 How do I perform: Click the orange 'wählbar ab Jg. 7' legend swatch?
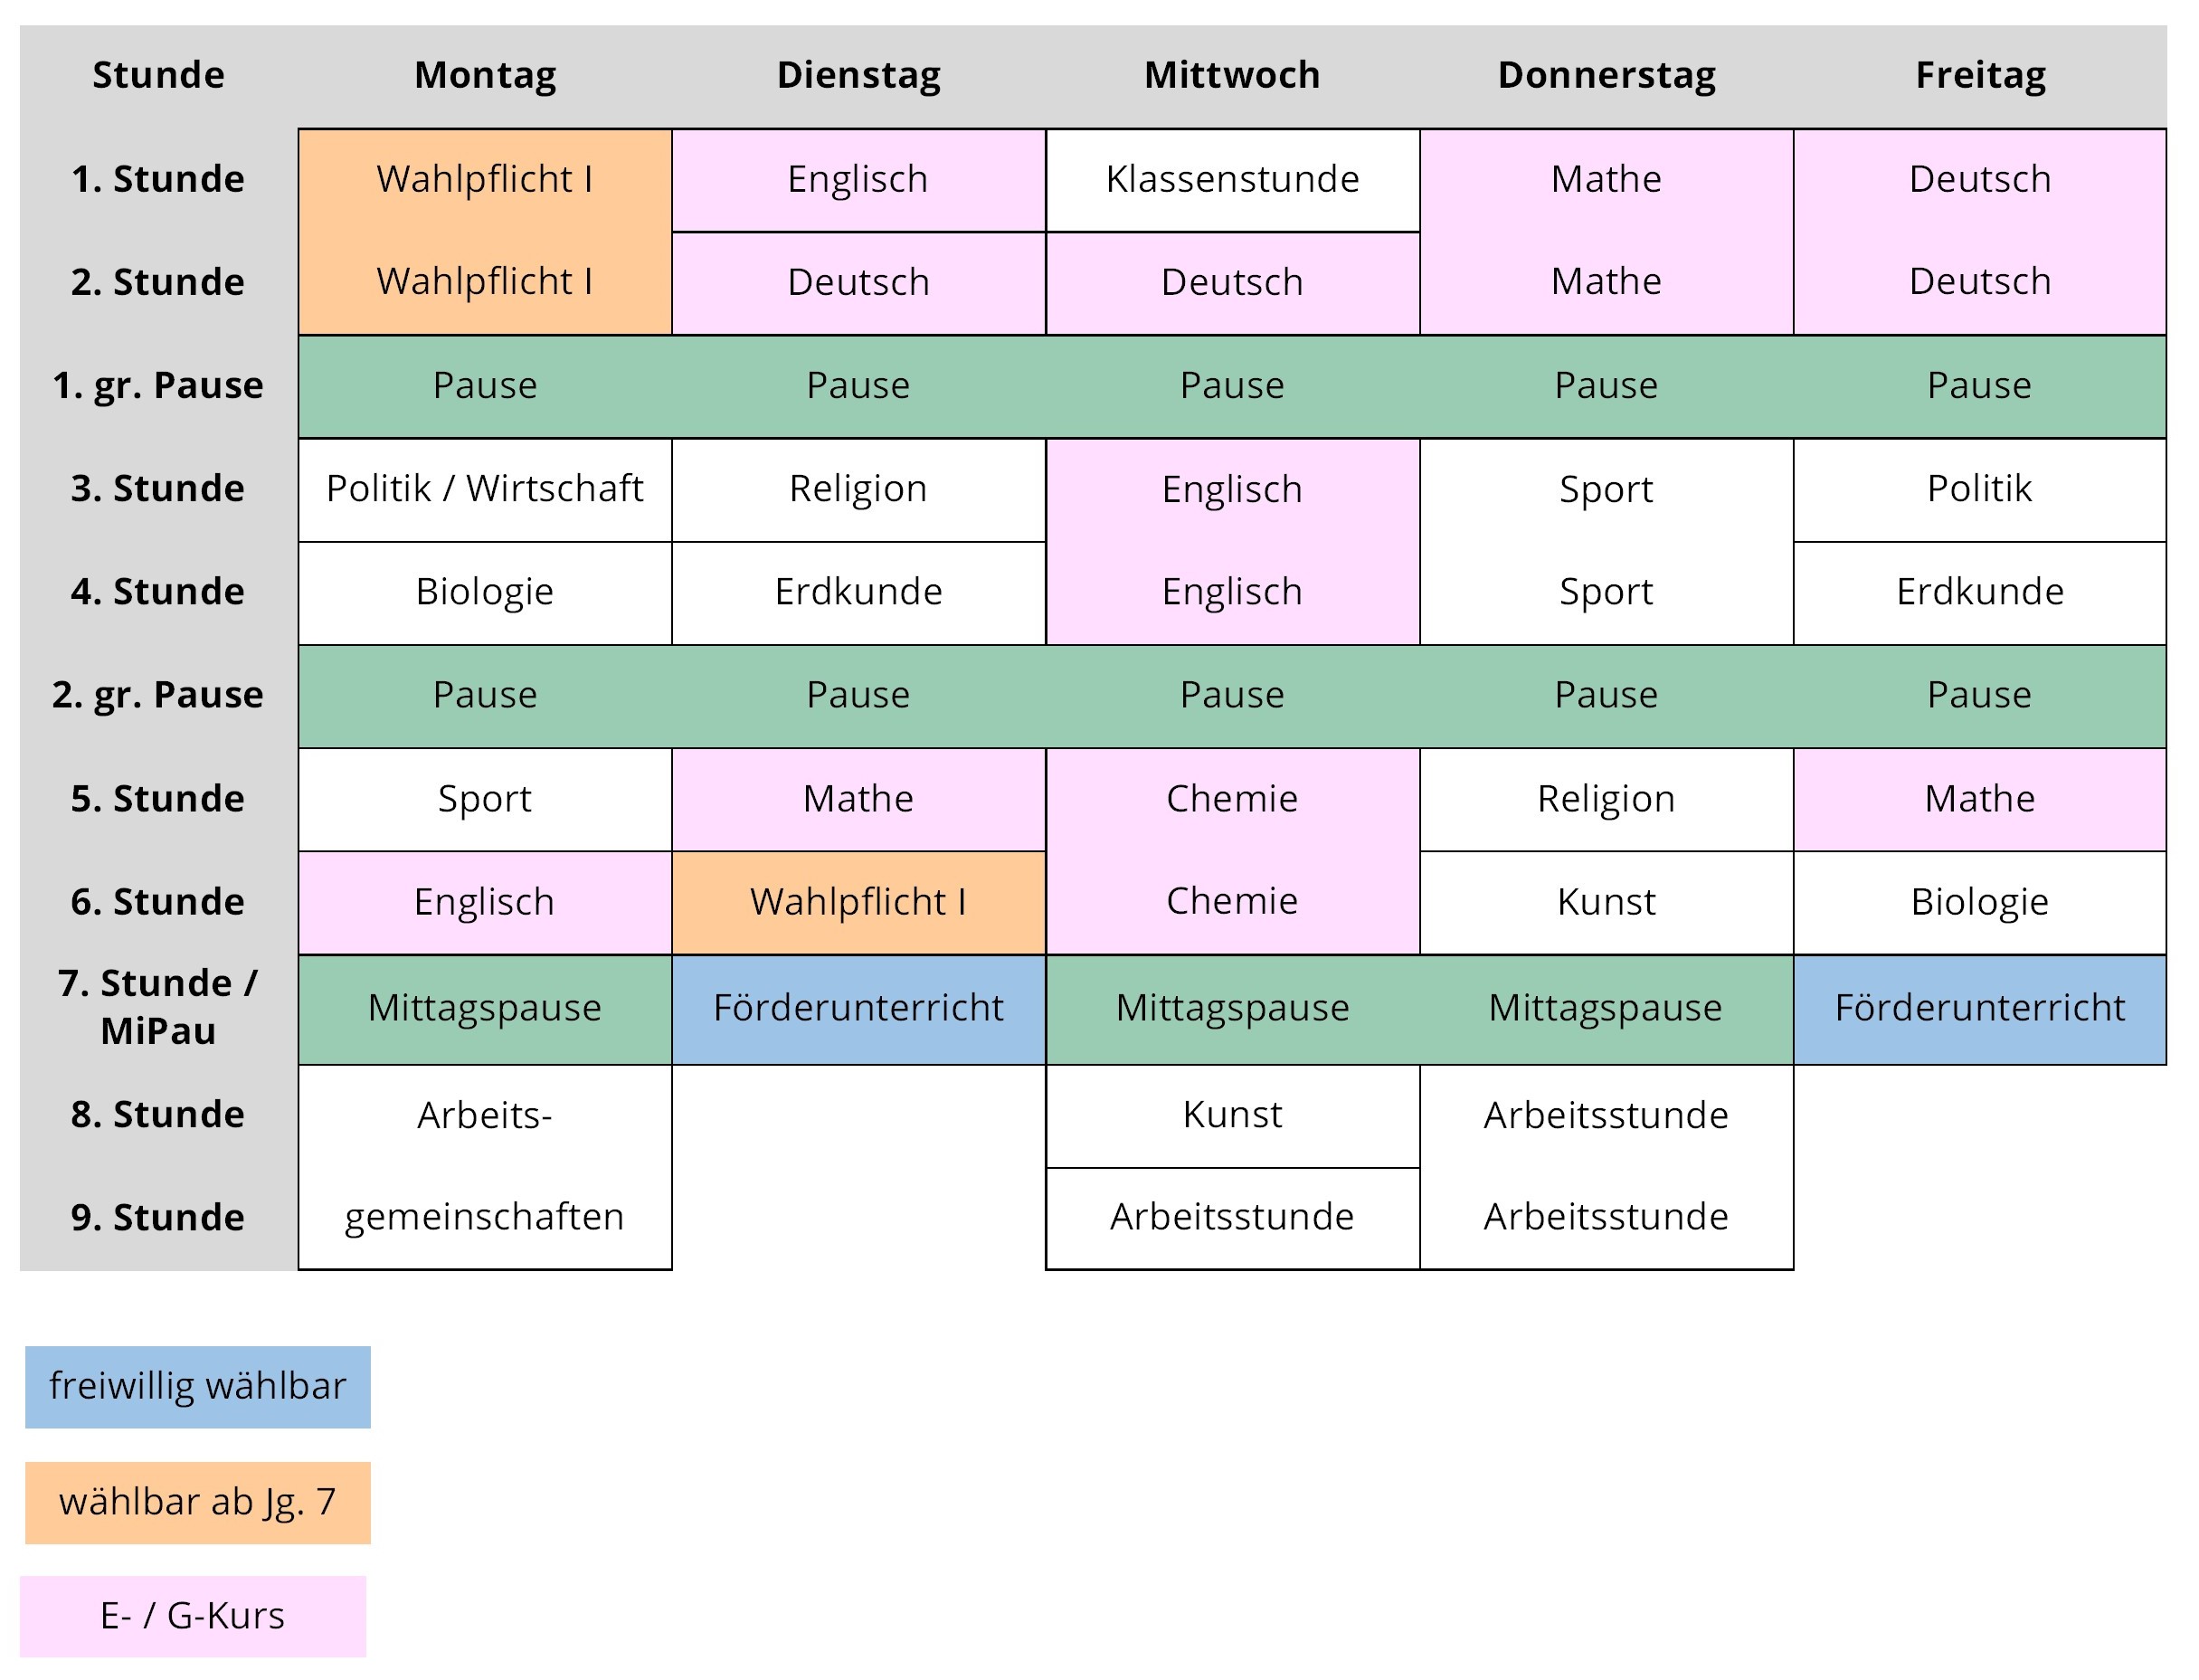[x=198, y=1503]
